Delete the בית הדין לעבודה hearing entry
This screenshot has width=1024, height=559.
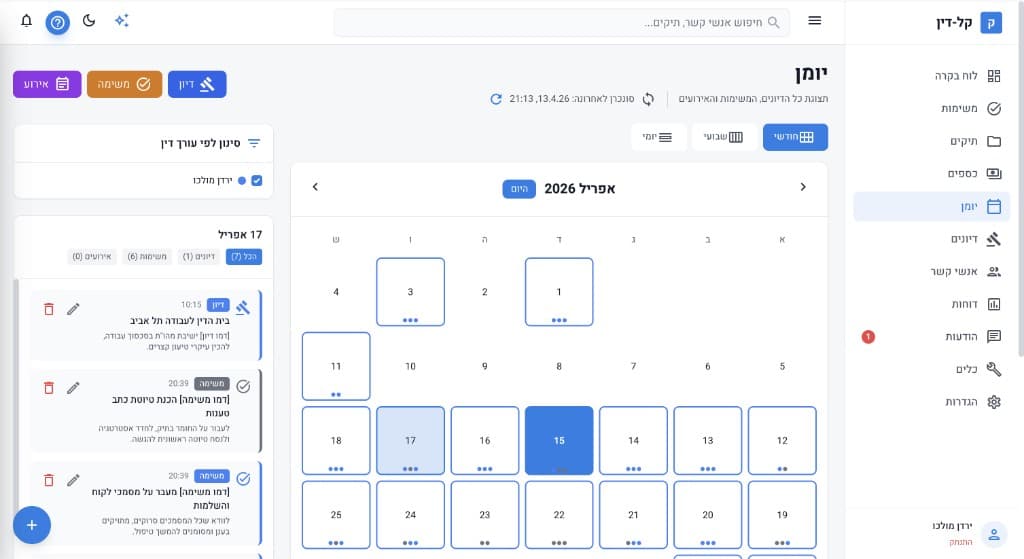pyautogui.click(x=49, y=309)
